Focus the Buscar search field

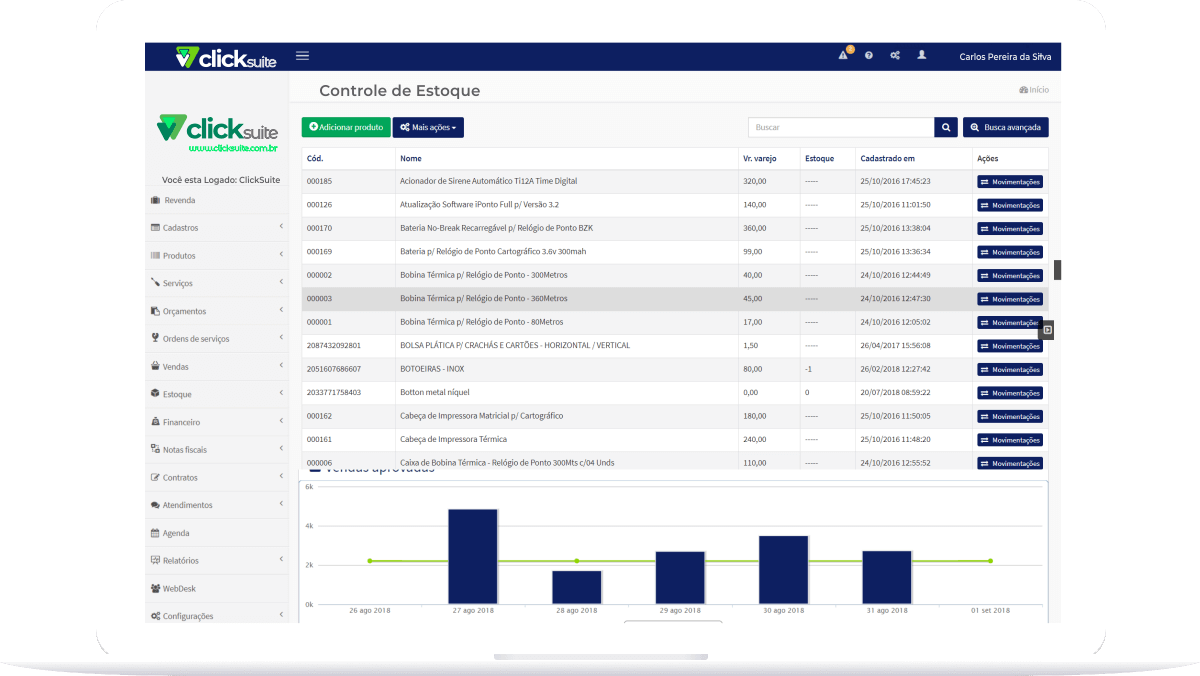tap(841, 128)
